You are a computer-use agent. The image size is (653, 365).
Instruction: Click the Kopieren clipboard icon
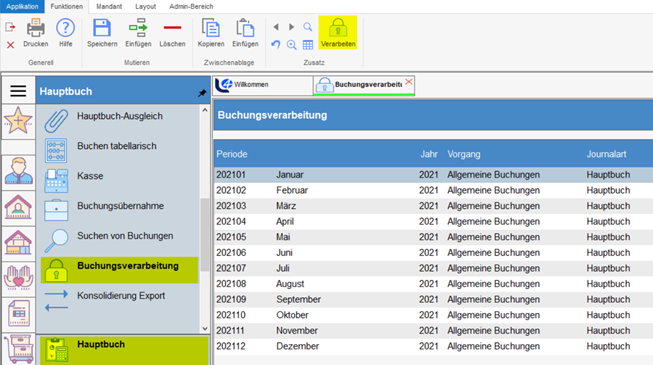click(x=211, y=28)
